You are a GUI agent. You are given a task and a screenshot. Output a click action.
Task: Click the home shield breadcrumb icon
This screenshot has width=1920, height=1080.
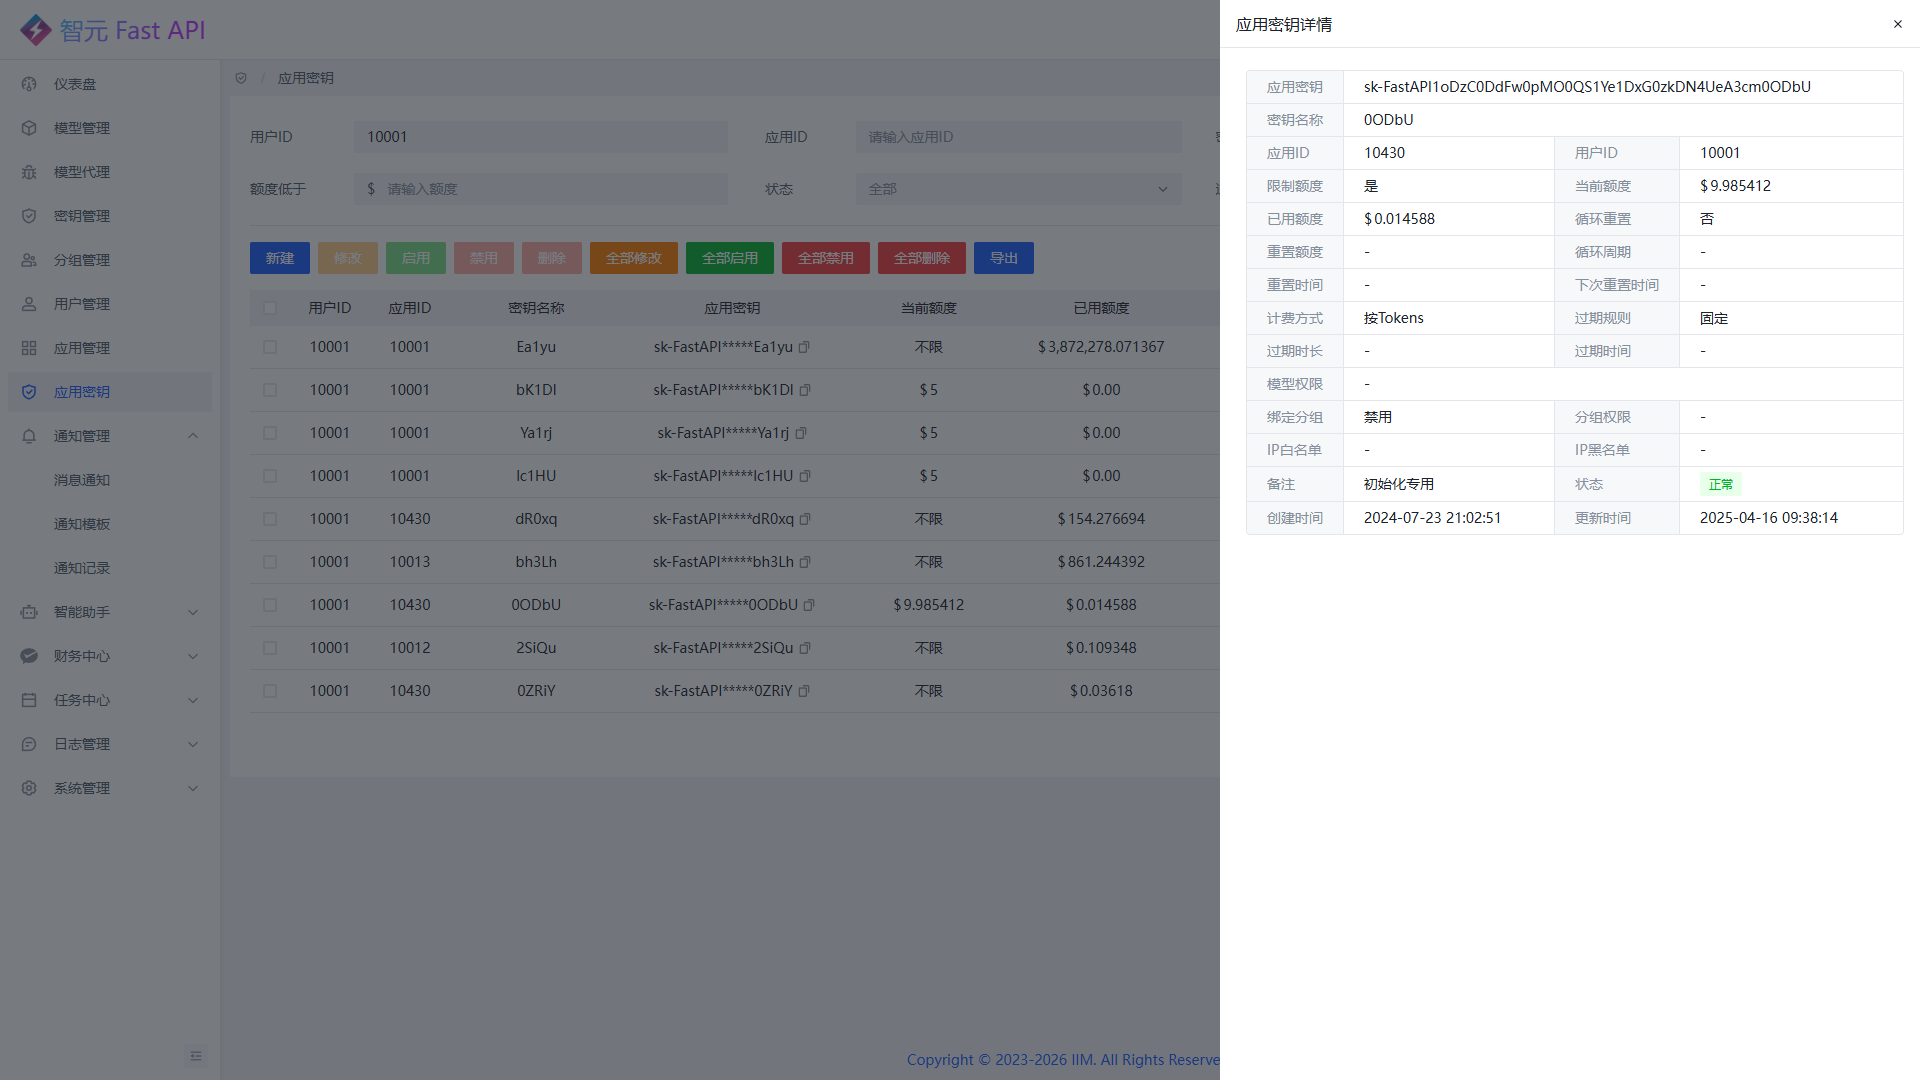click(241, 78)
